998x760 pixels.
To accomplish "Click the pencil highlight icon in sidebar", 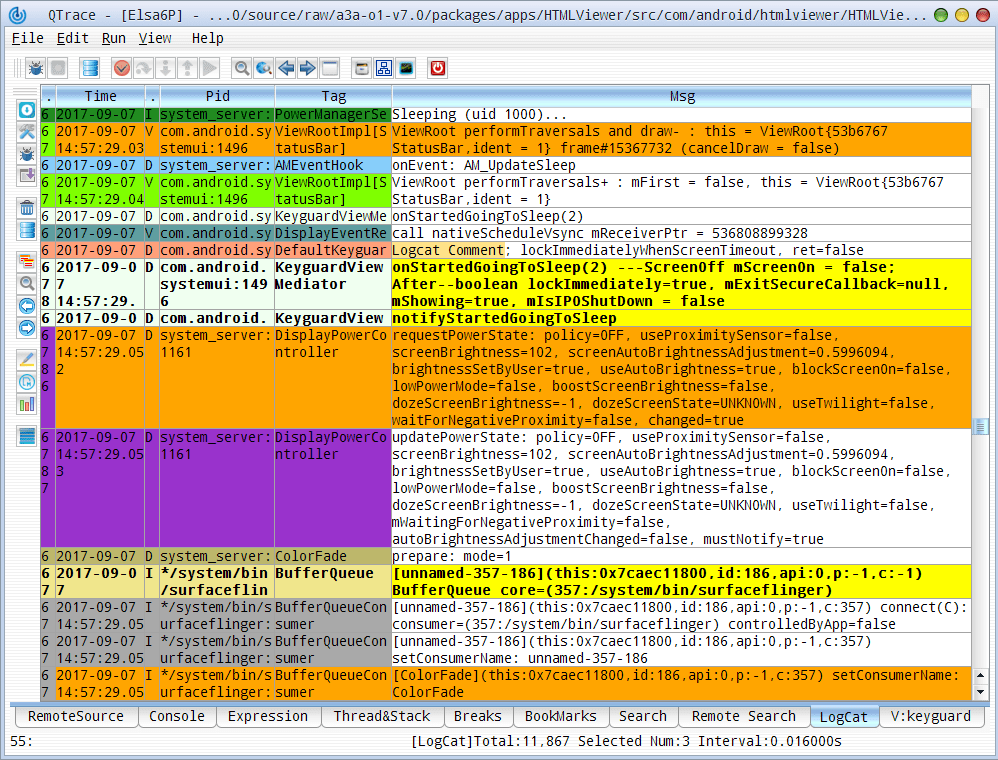I will (x=27, y=359).
